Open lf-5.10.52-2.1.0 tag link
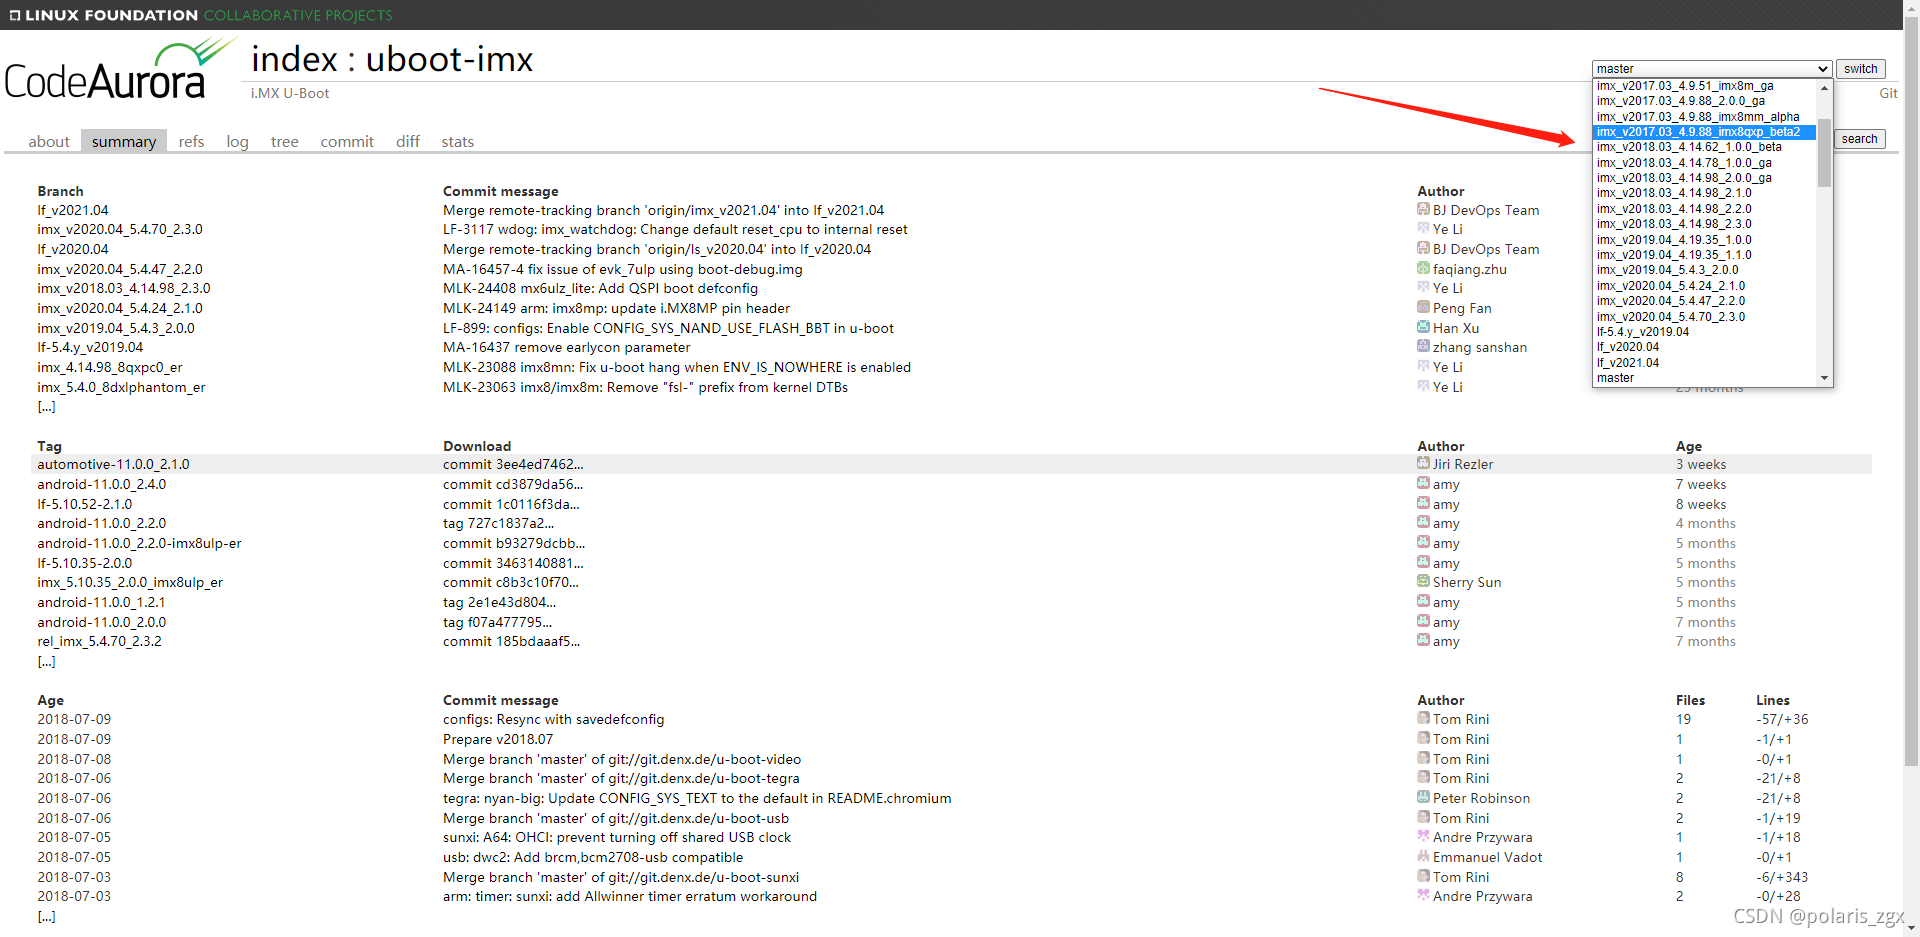The image size is (1920, 937). click(x=84, y=504)
